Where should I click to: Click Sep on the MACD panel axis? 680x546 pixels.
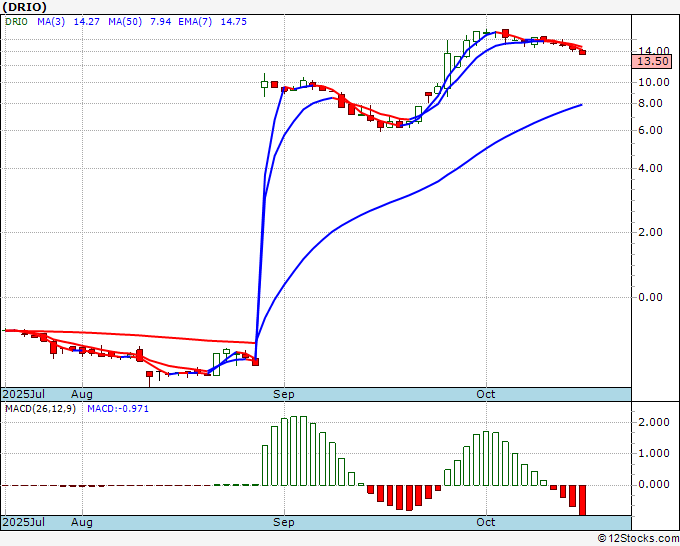click(284, 522)
